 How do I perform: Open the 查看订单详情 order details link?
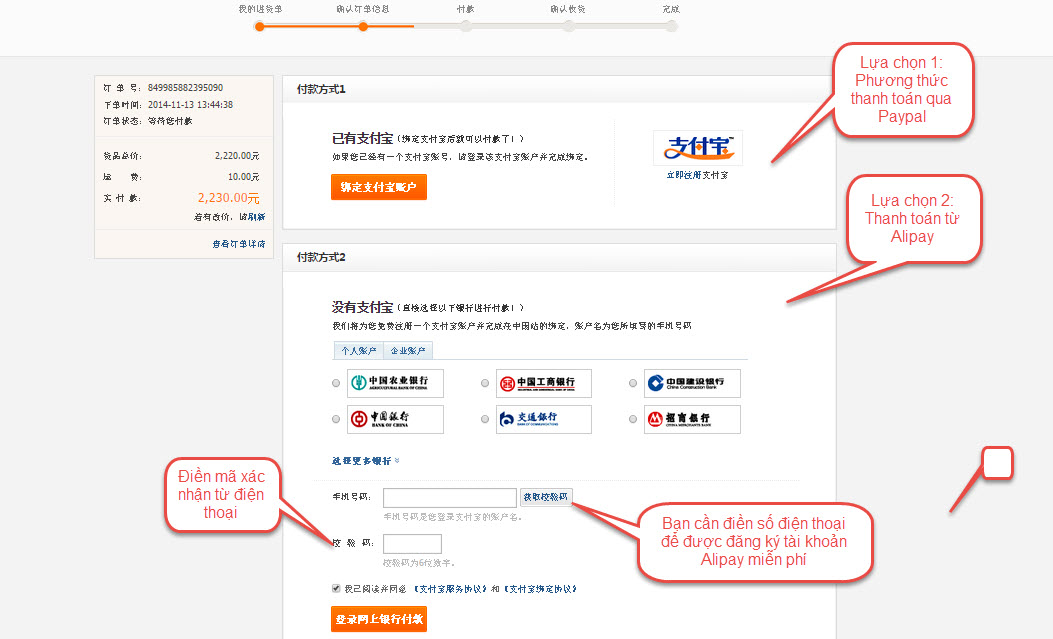click(238, 243)
